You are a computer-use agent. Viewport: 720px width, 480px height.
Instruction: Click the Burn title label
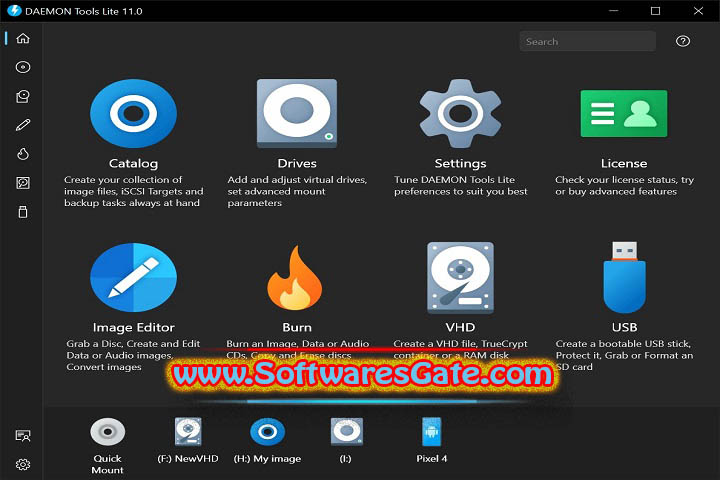[297, 328]
